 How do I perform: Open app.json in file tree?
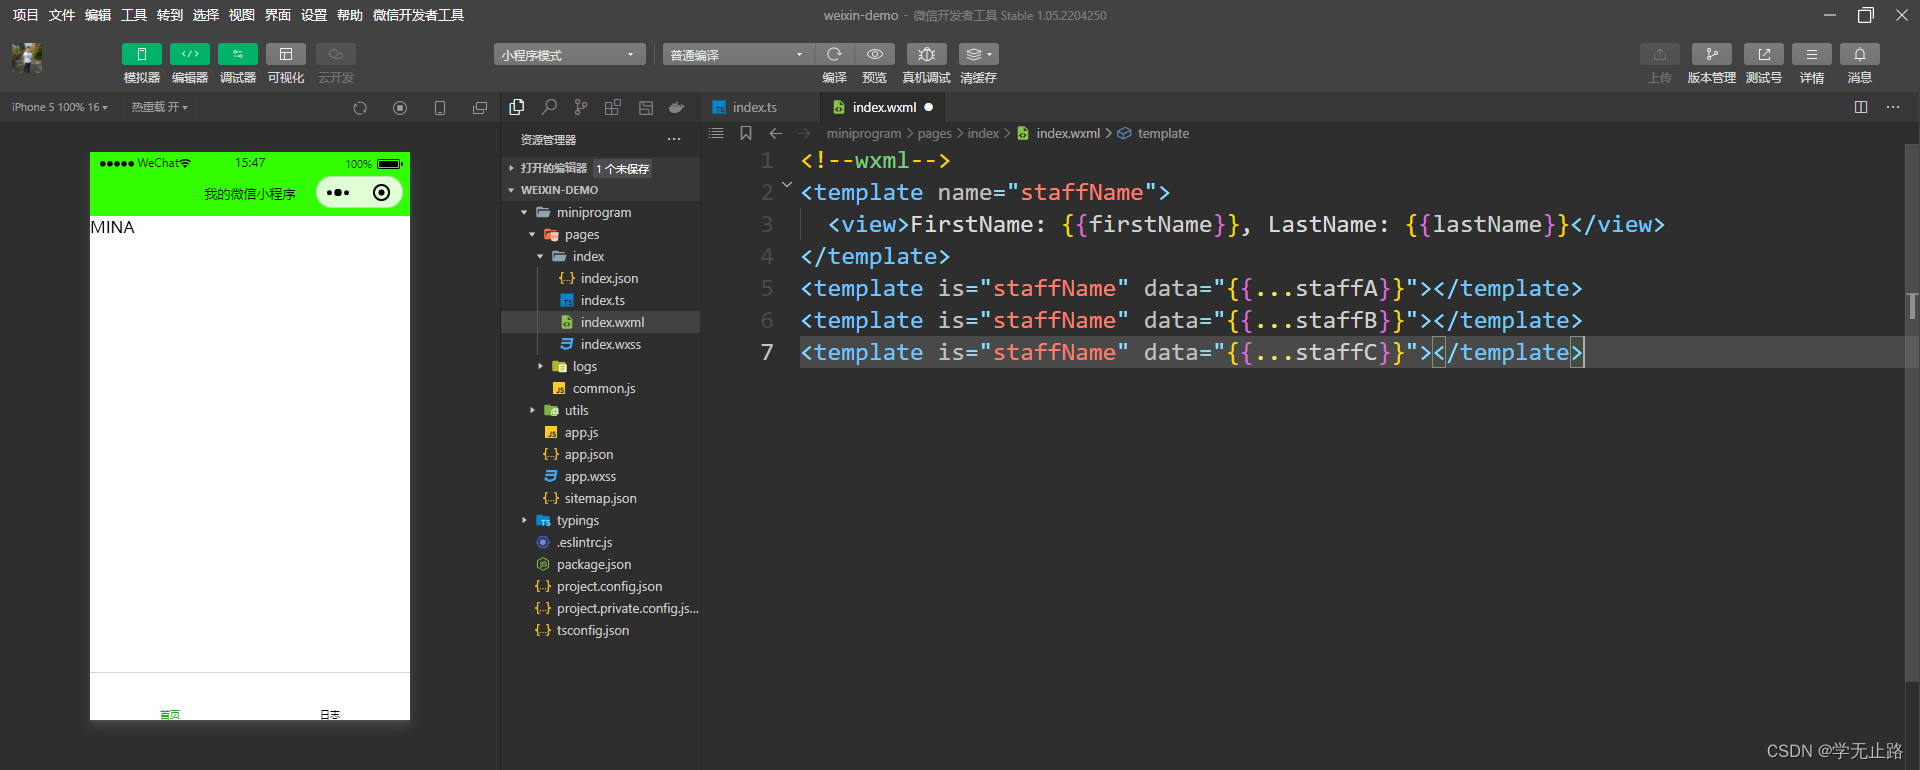pos(600,454)
